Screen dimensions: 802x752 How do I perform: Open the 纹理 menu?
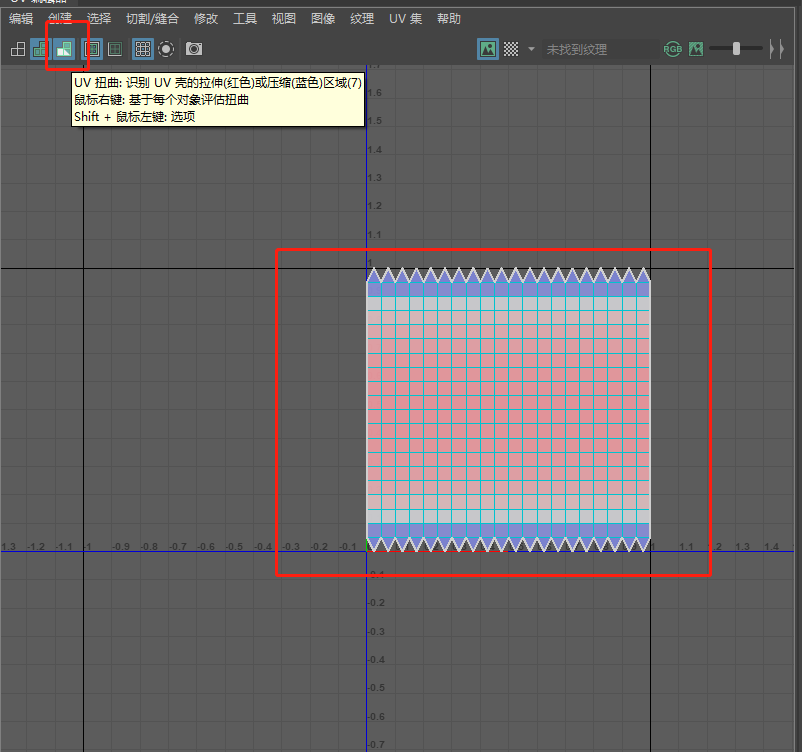coord(362,19)
